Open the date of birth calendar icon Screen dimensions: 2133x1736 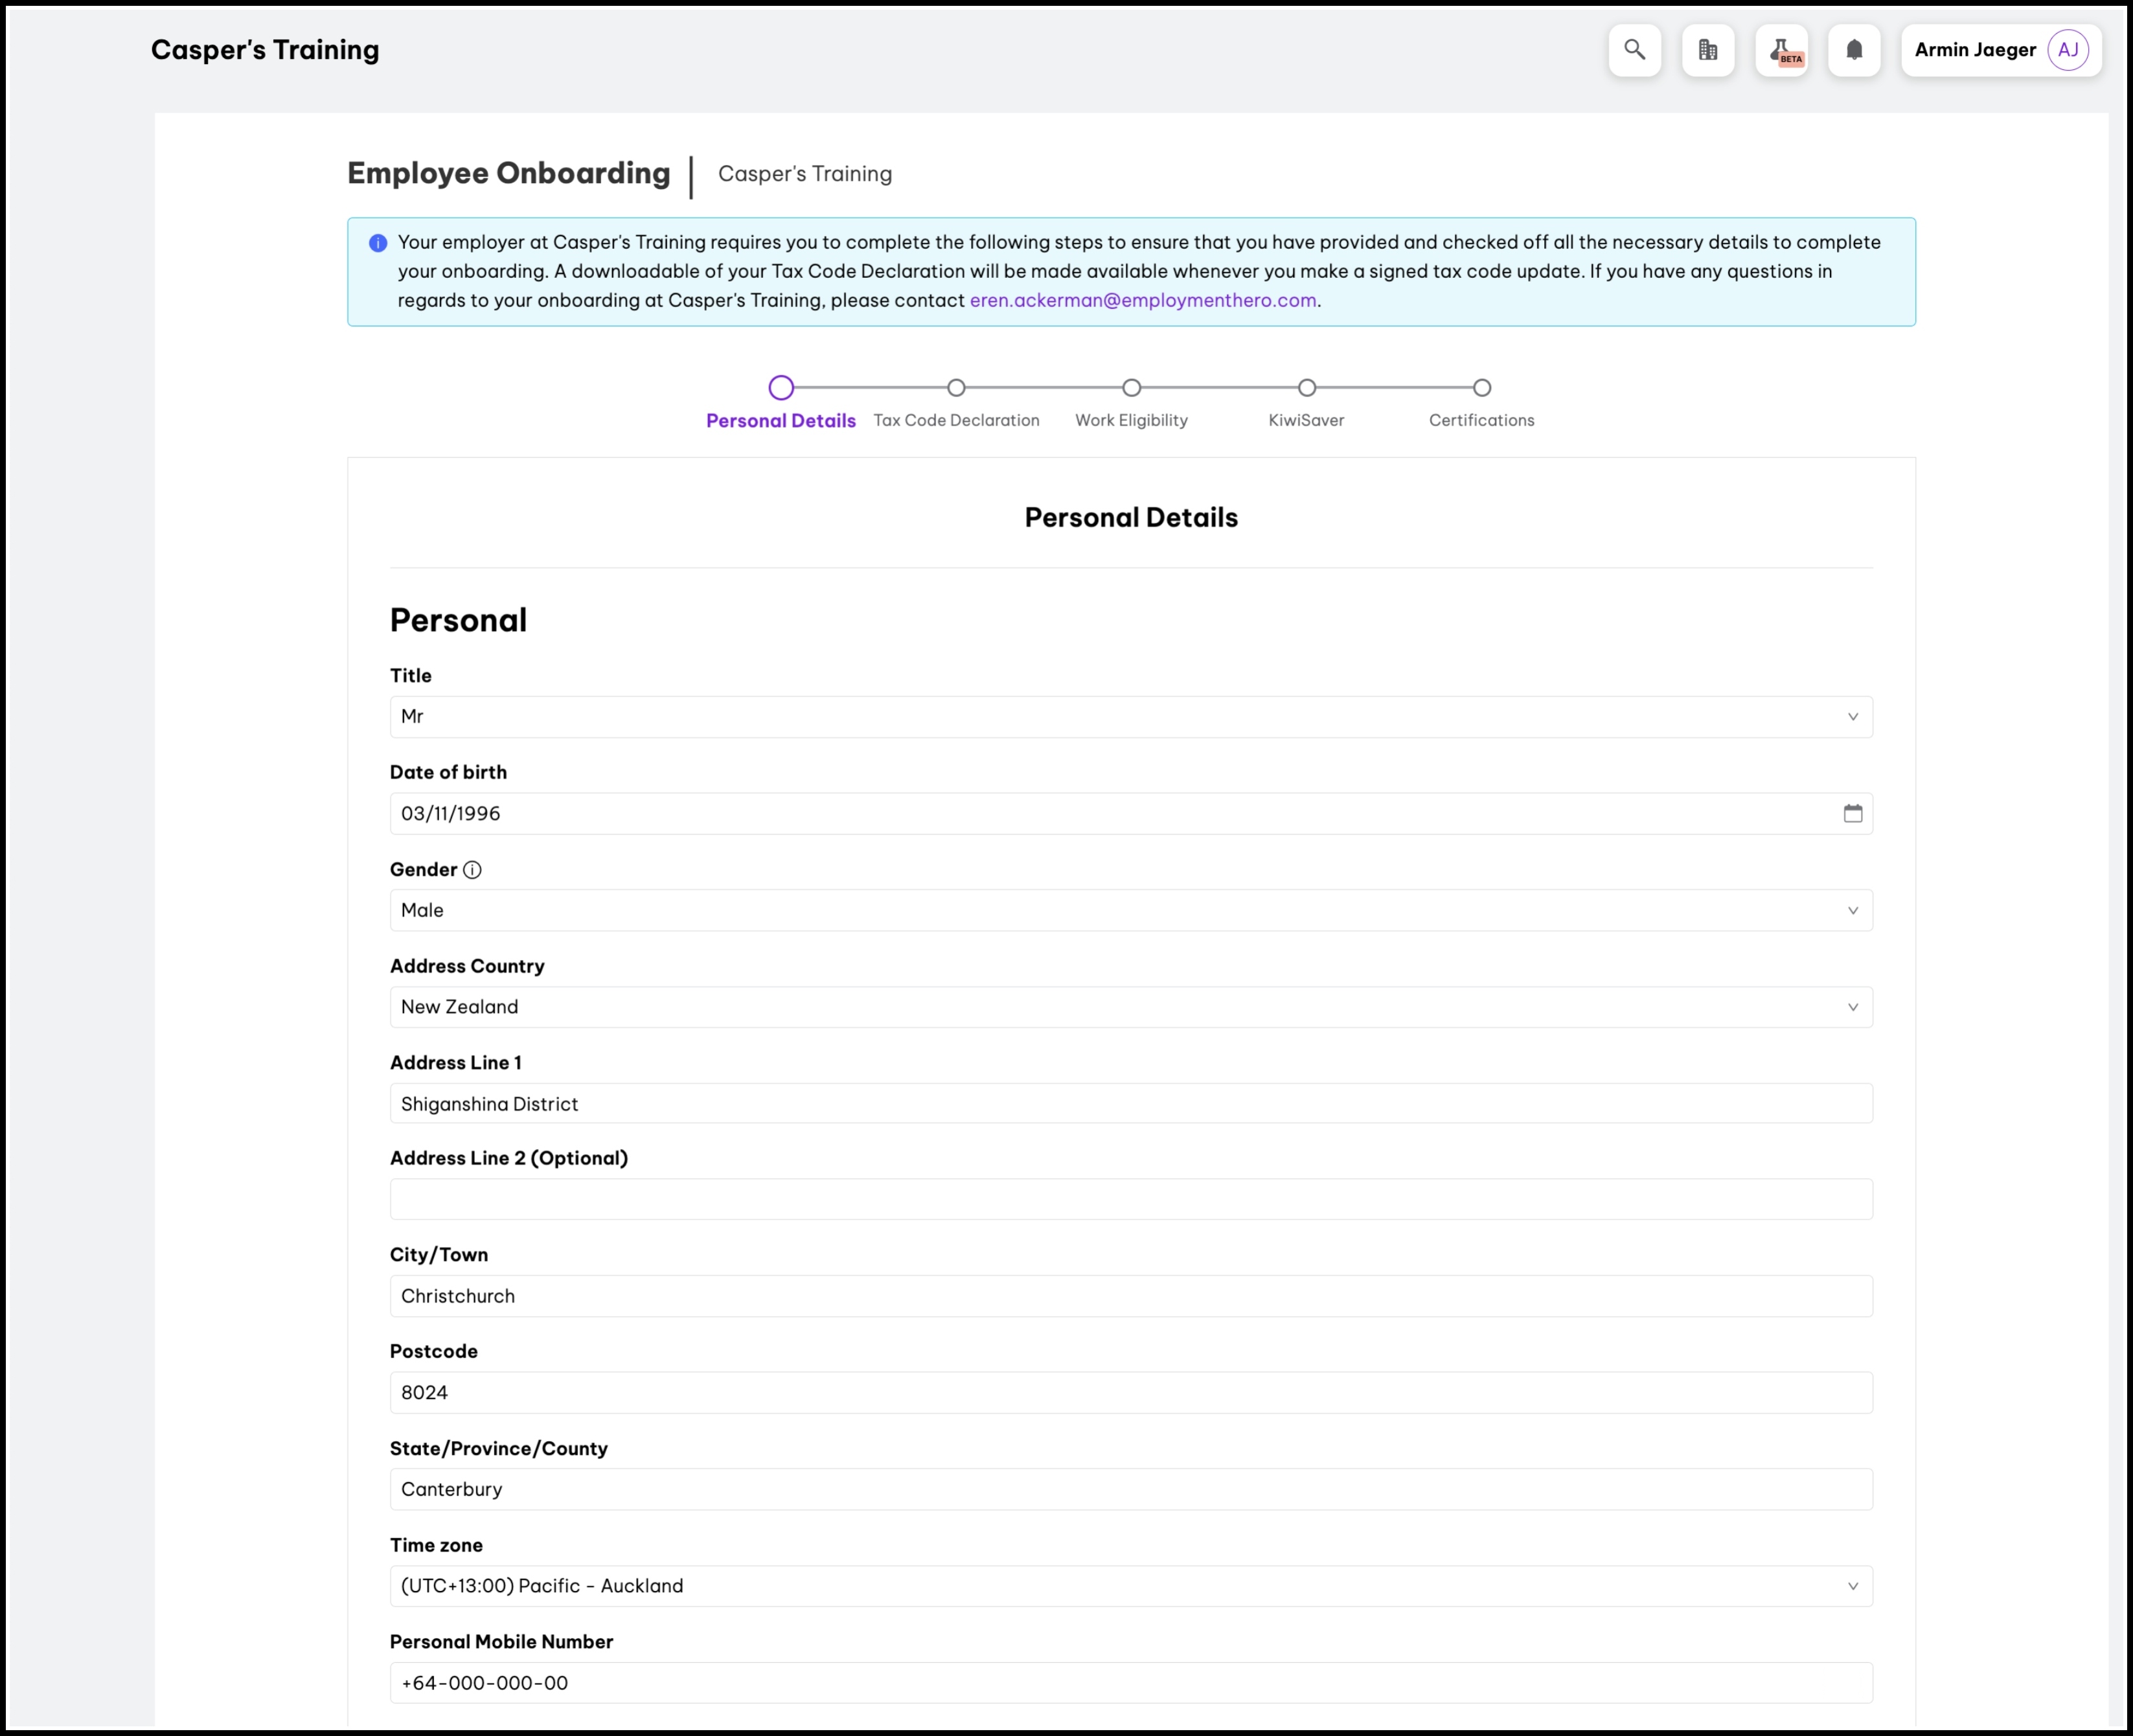(1852, 813)
